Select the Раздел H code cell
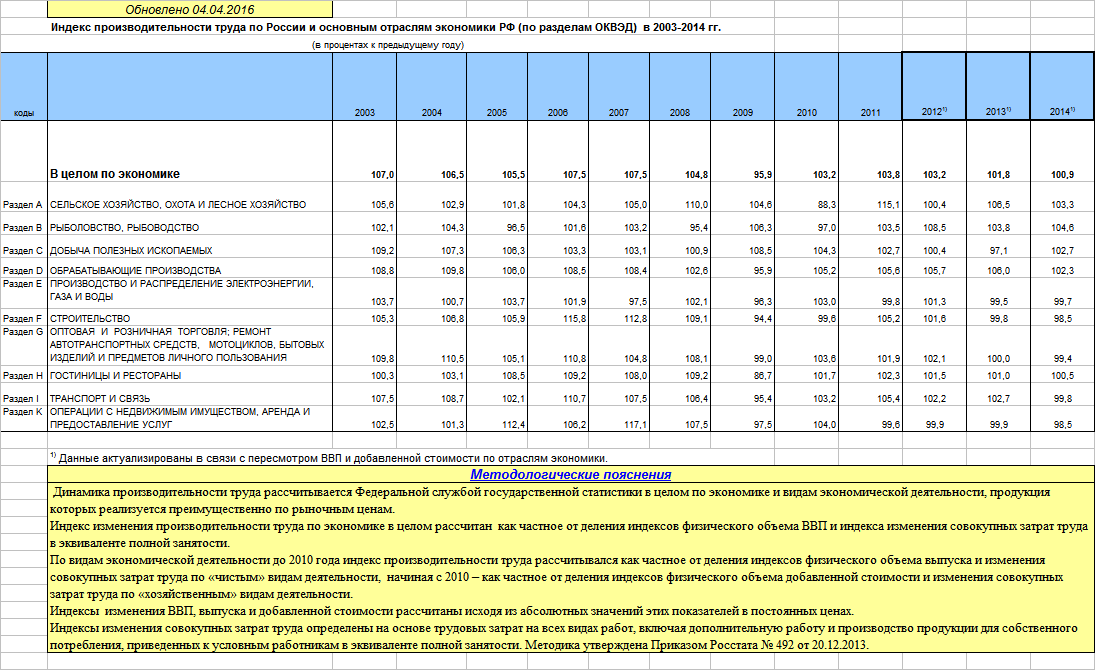This screenshot has height=670, width=1095. pyautogui.click(x=23, y=376)
